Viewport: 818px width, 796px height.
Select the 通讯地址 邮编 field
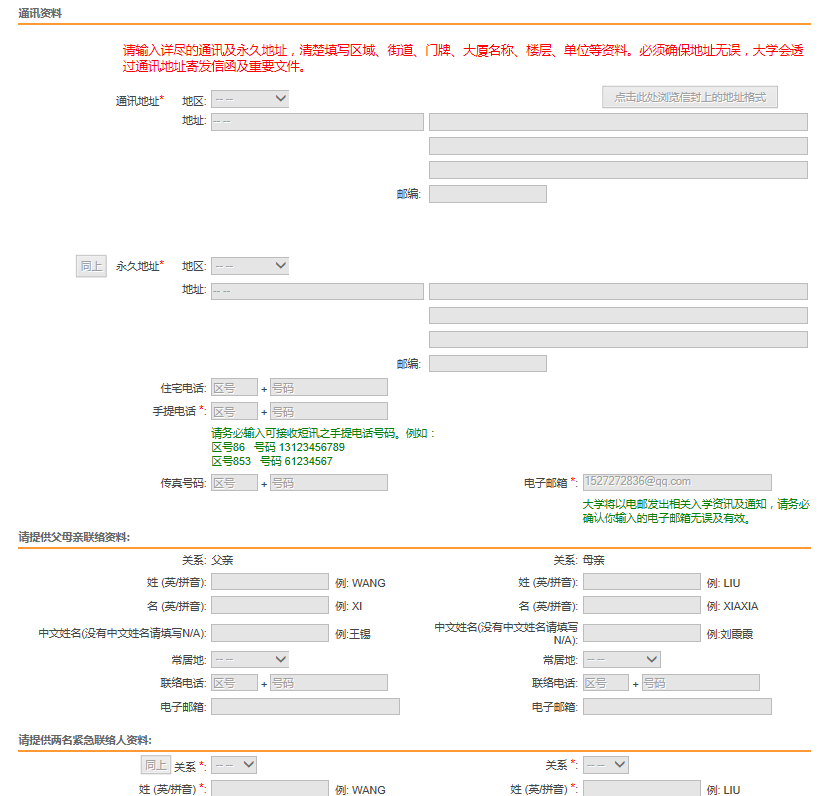click(487, 194)
